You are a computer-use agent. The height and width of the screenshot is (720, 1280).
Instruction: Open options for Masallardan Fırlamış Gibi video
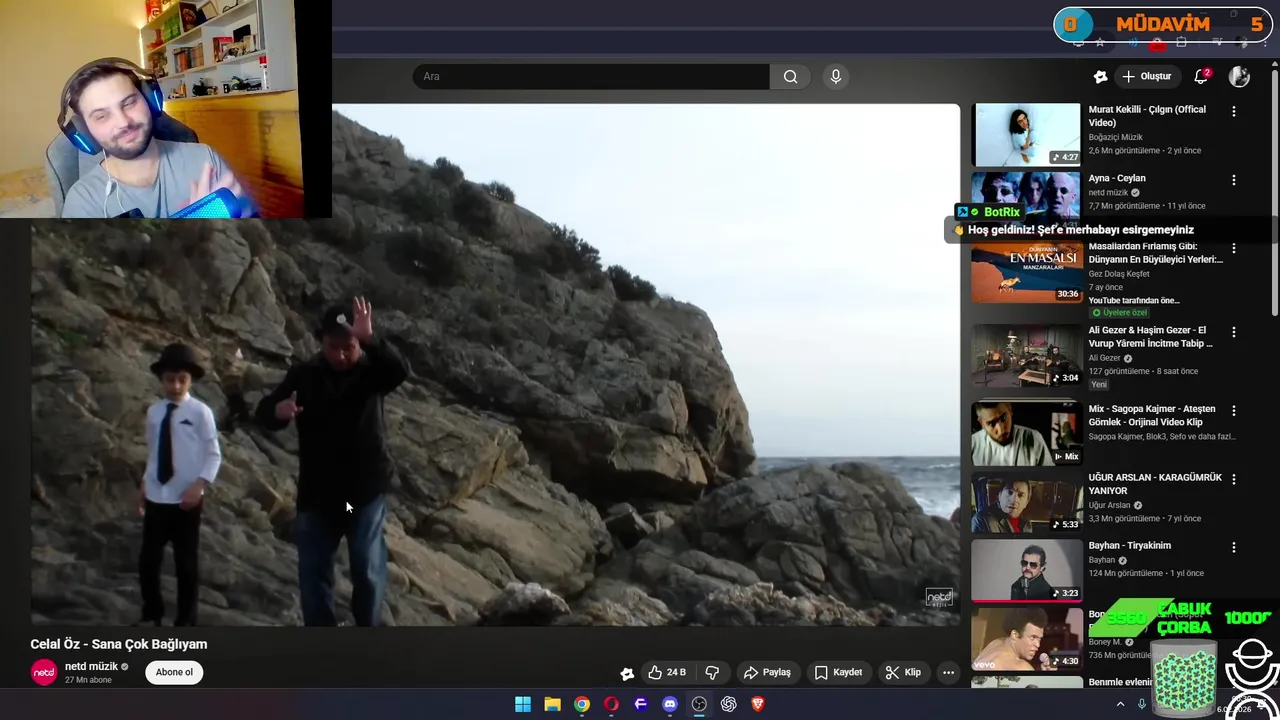click(x=1233, y=248)
